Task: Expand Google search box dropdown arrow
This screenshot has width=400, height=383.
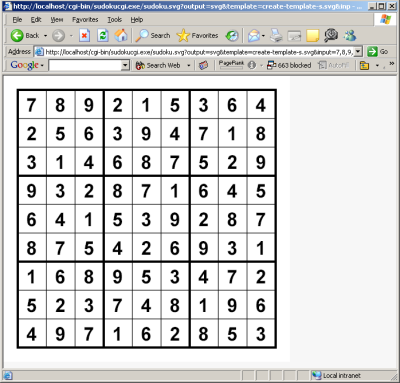Action: coord(125,65)
